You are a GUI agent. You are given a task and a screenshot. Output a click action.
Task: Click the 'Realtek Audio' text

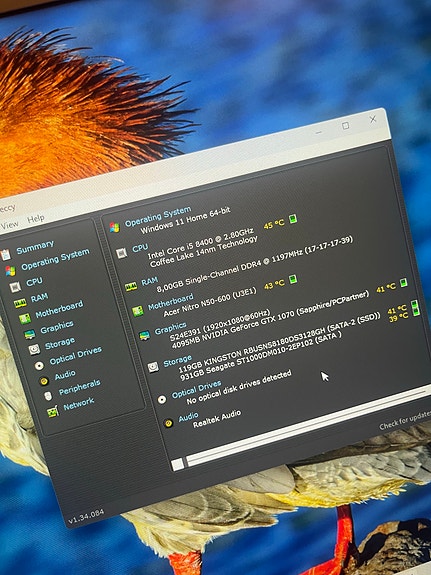(x=217, y=418)
